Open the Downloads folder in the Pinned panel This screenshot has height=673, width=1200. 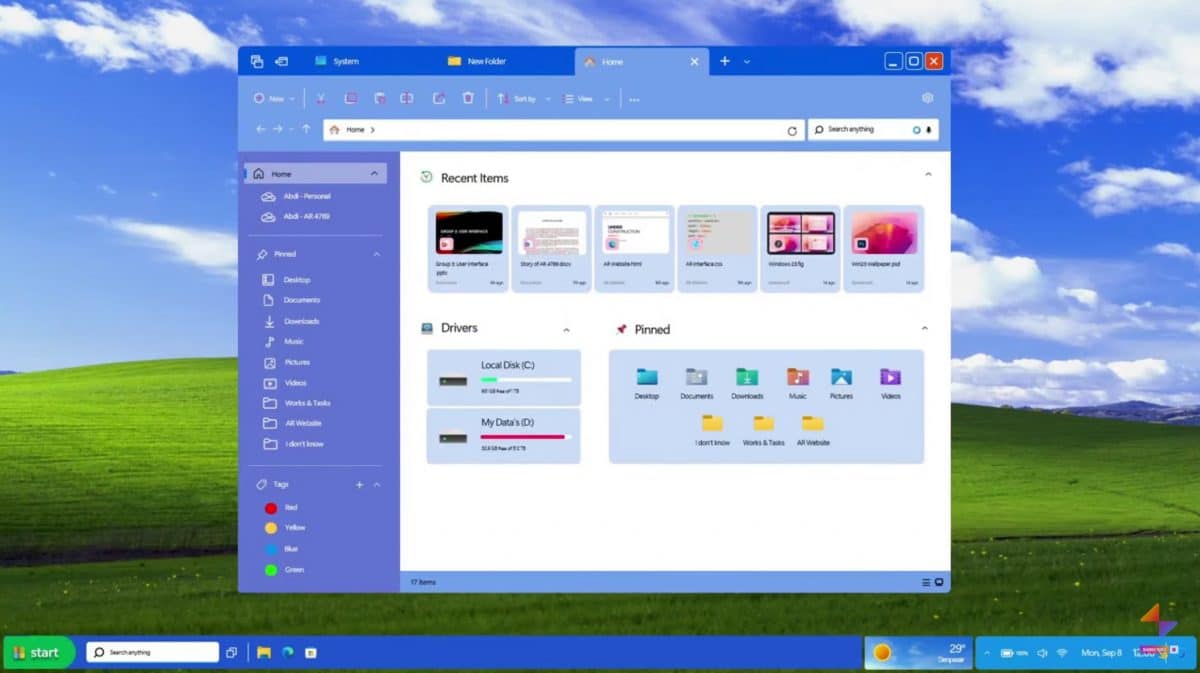click(x=747, y=380)
